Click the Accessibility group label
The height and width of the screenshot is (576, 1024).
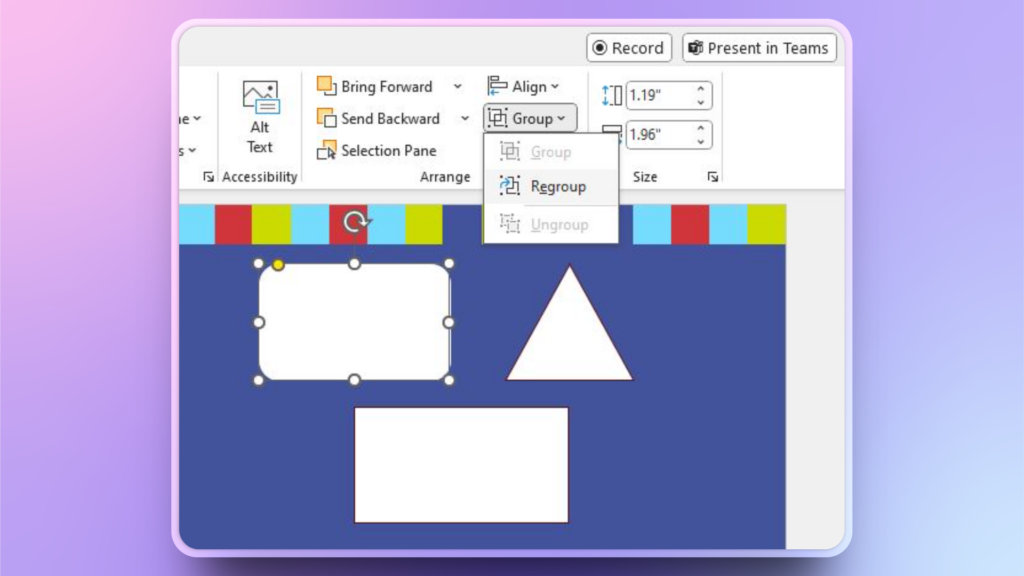coord(259,177)
